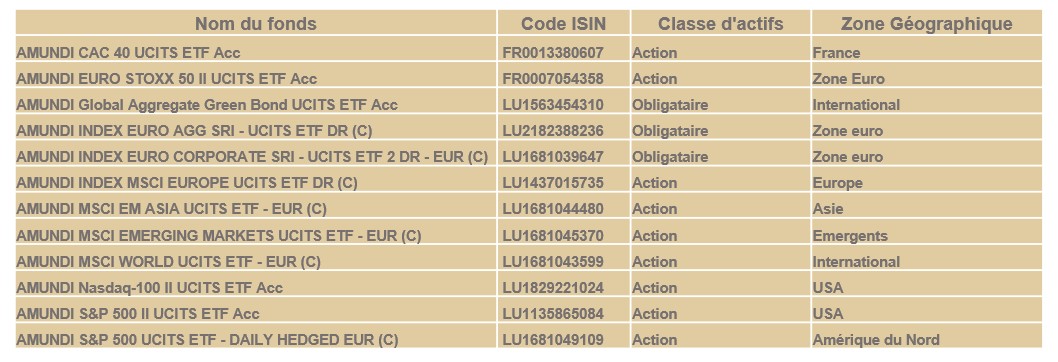1058x362 pixels.
Task: Select the 'Emergents' geographic zone cell
Action: tap(850, 236)
